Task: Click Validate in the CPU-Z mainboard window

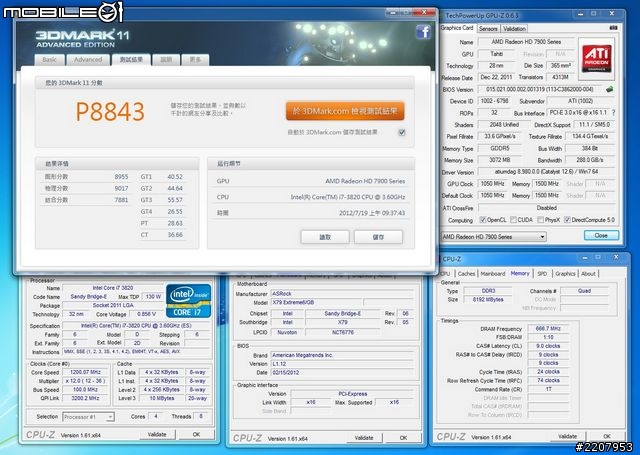Action: pyautogui.click(x=364, y=438)
